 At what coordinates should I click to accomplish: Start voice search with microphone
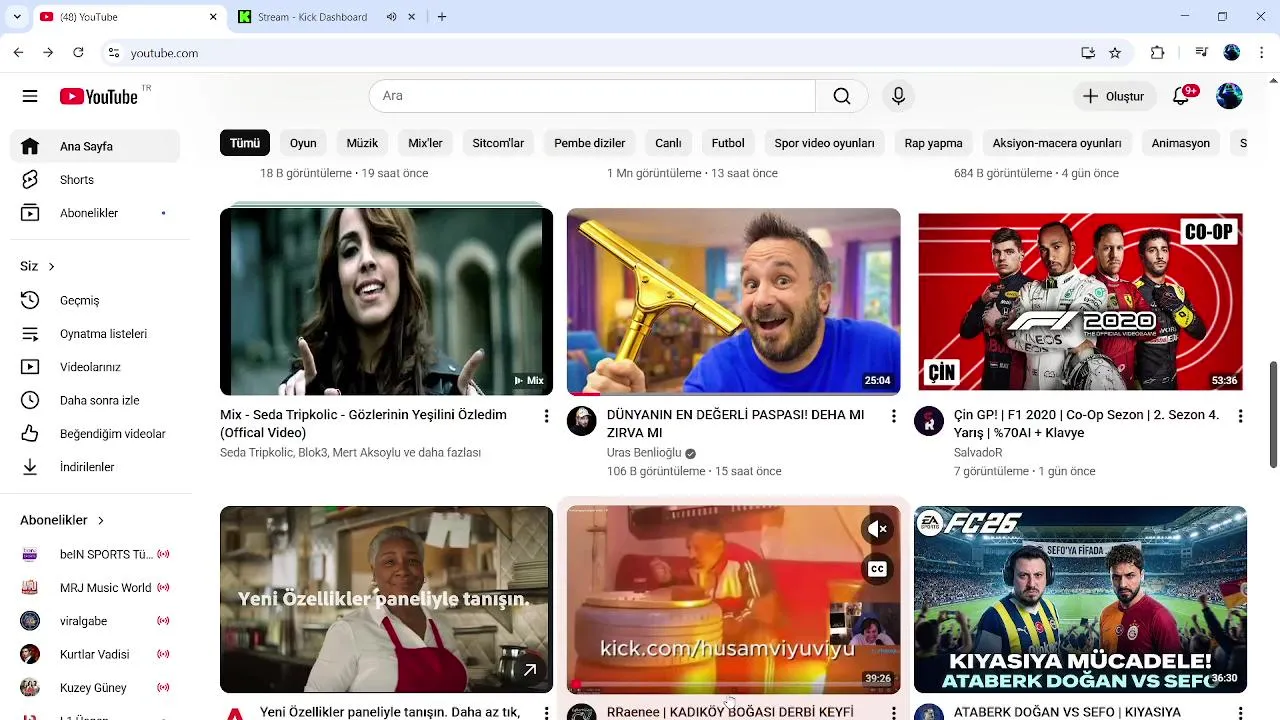tap(898, 96)
